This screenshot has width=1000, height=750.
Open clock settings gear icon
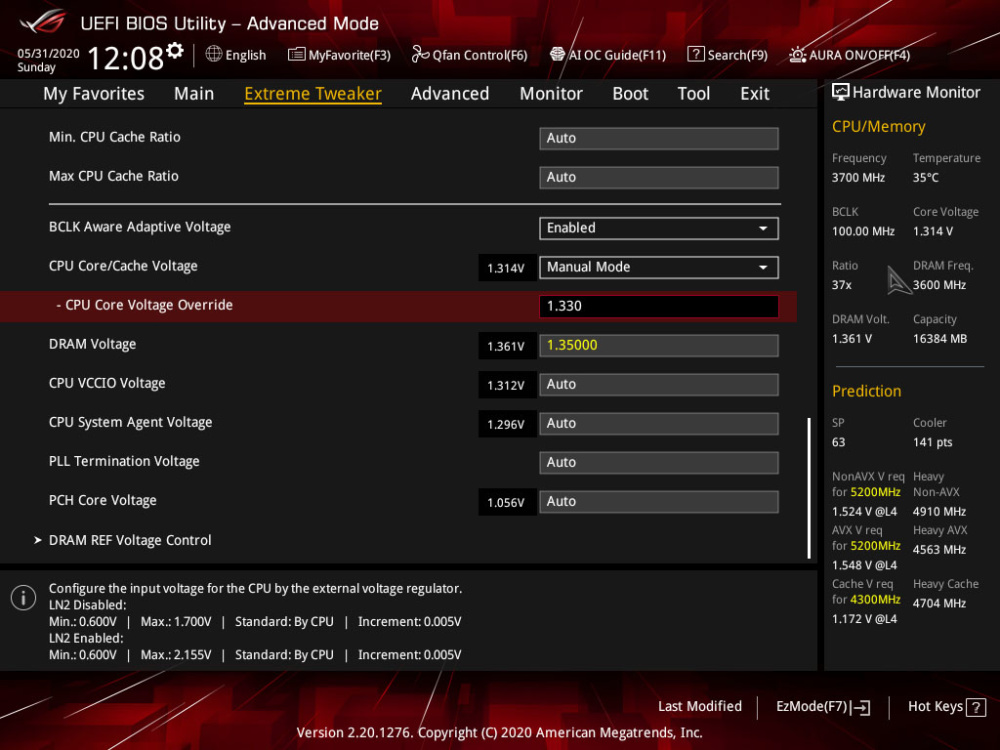point(175,50)
